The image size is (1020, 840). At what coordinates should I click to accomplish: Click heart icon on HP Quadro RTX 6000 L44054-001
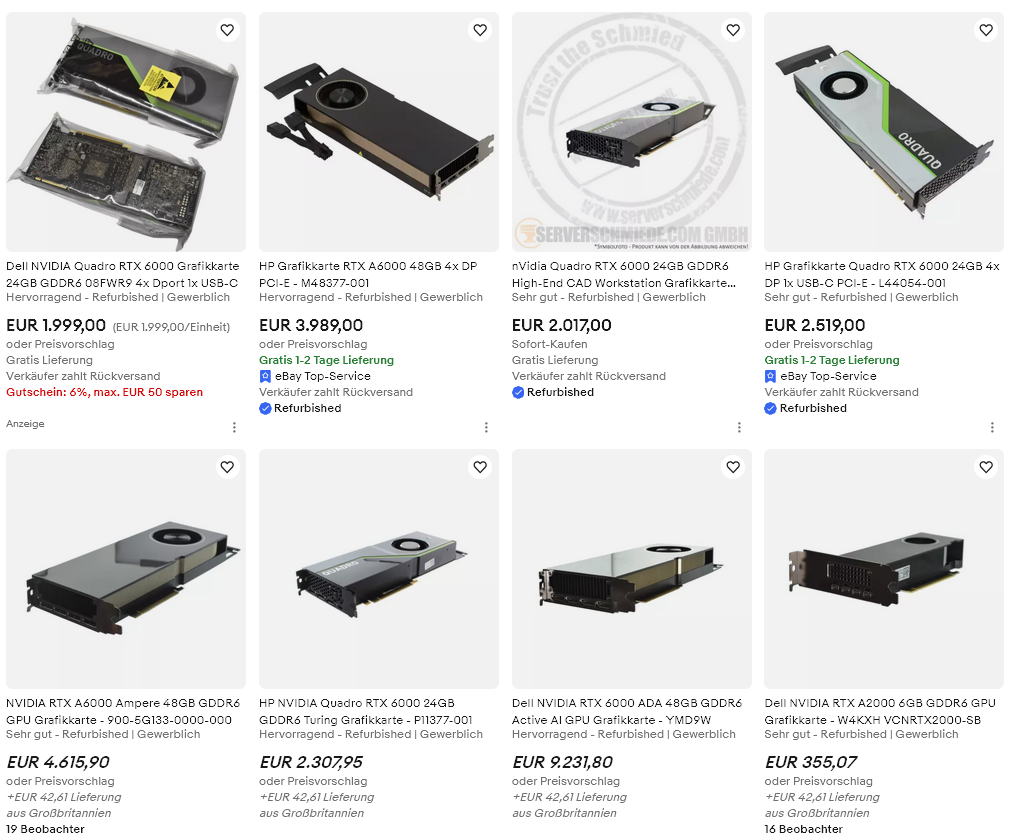tap(986, 30)
